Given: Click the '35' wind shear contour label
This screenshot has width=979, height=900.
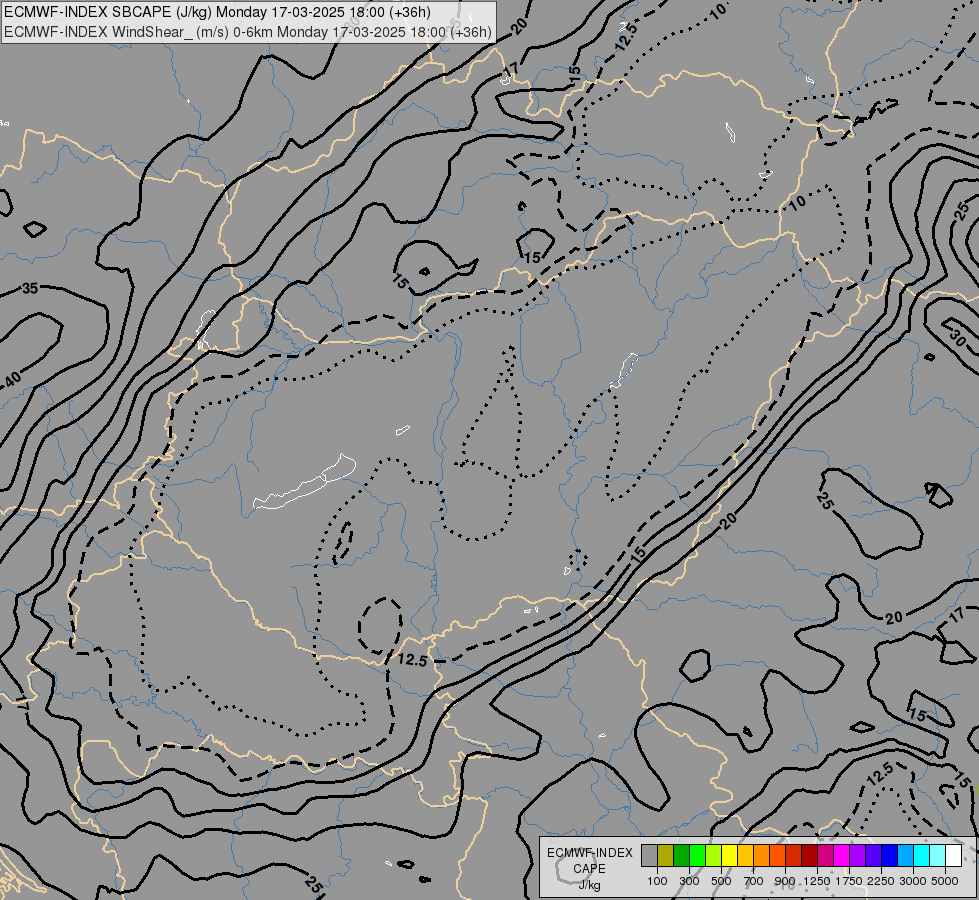Looking at the screenshot, I should pyautogui.click(x=30, y=289).
